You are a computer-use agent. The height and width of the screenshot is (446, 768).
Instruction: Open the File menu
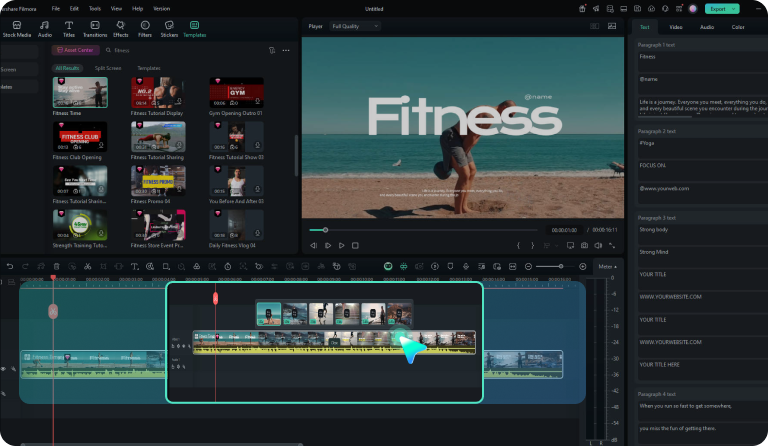pos(56,9)
